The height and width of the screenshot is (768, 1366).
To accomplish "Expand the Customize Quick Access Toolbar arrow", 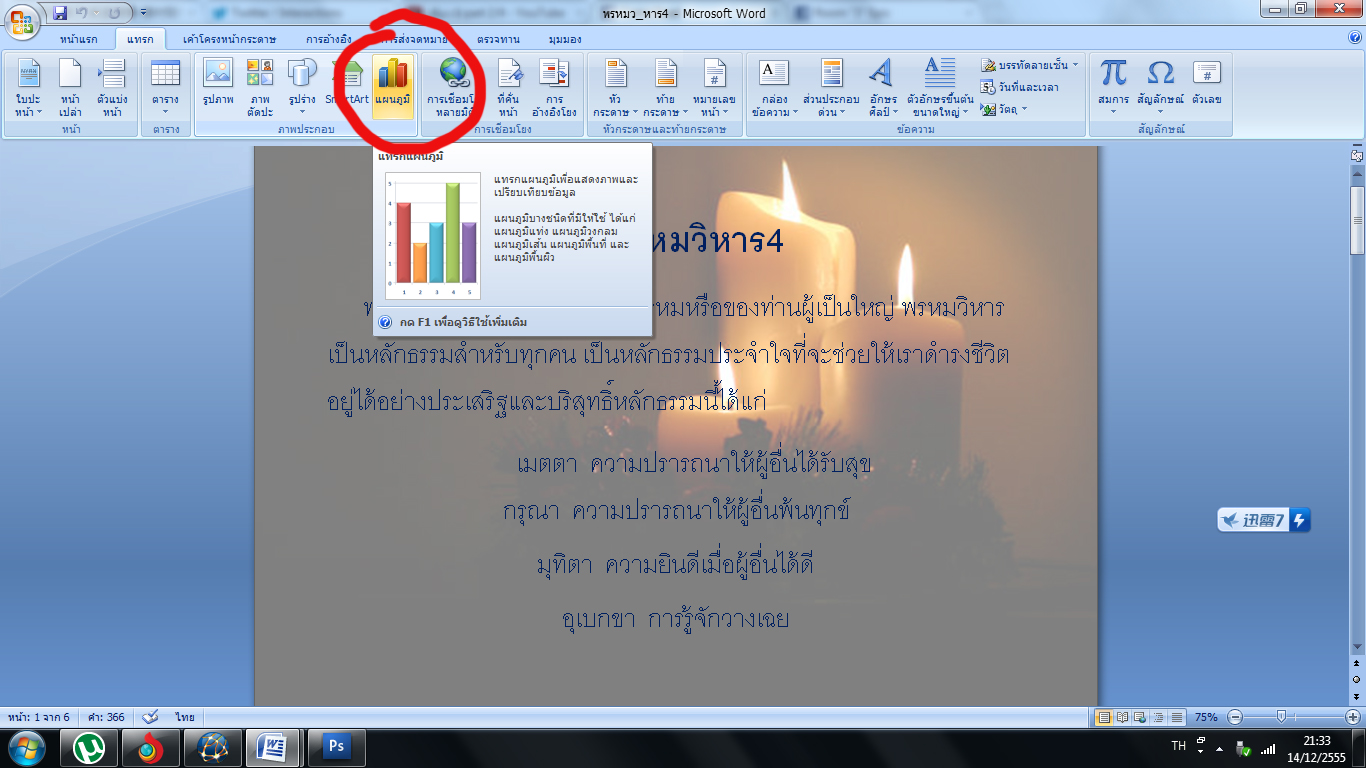I will coord(141,14).
